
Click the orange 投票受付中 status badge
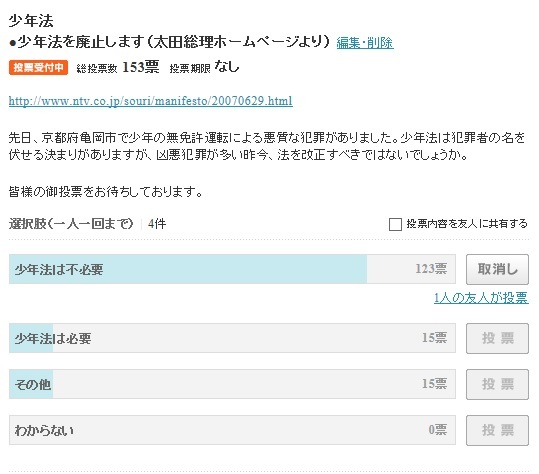pyautogui.click(x=38, y=67)
